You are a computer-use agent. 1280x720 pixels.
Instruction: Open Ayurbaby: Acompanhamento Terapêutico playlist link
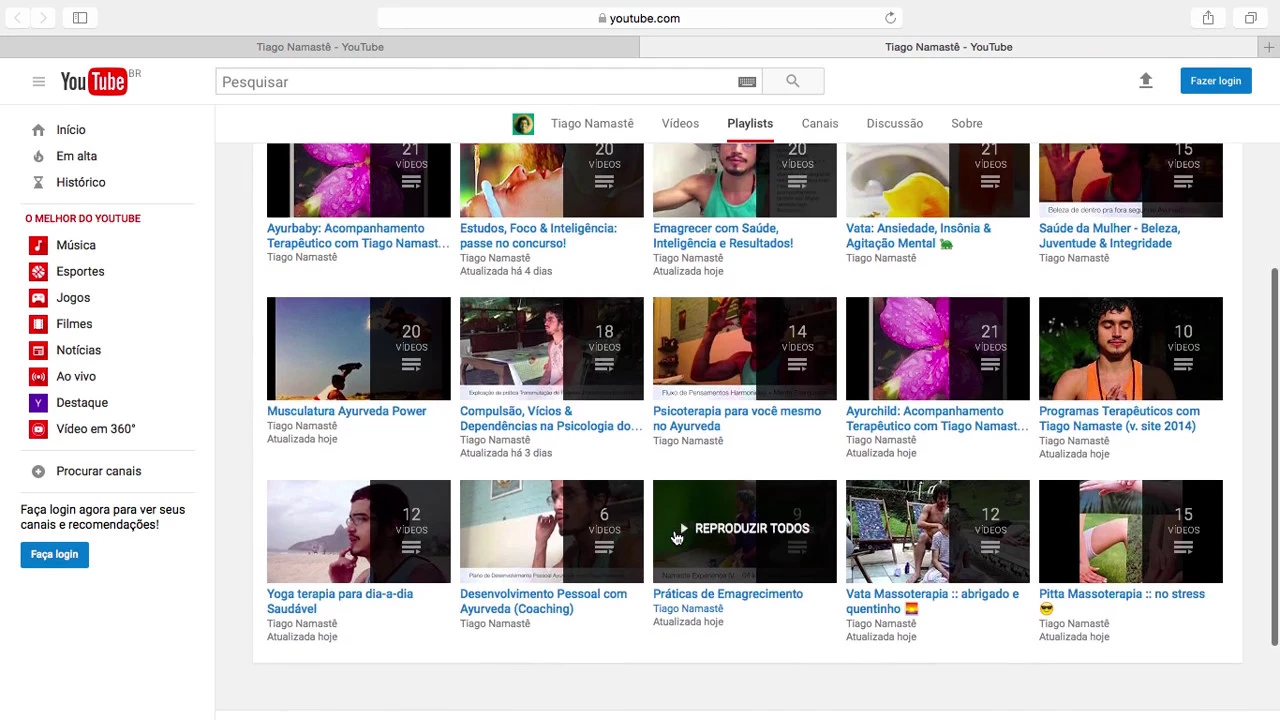358,235
